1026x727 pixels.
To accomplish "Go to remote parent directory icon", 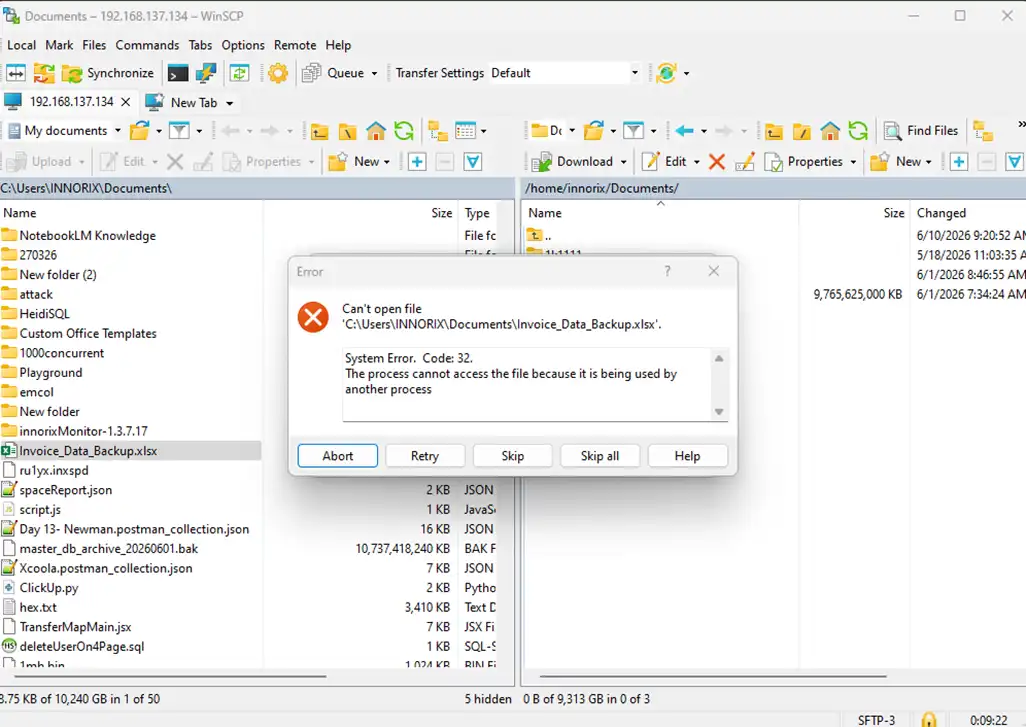I will coord(773,131).
